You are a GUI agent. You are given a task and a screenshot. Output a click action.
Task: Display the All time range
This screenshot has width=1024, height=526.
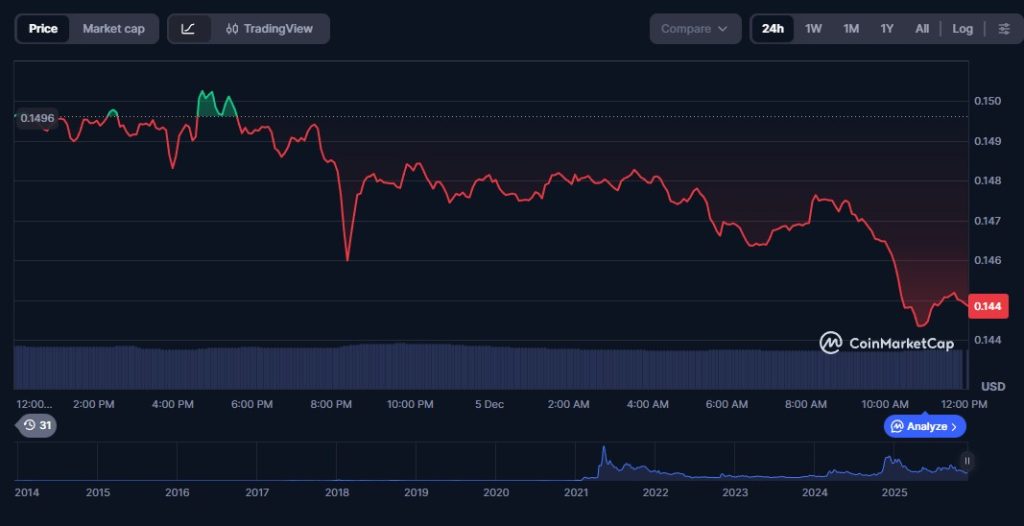pos(921,29)
